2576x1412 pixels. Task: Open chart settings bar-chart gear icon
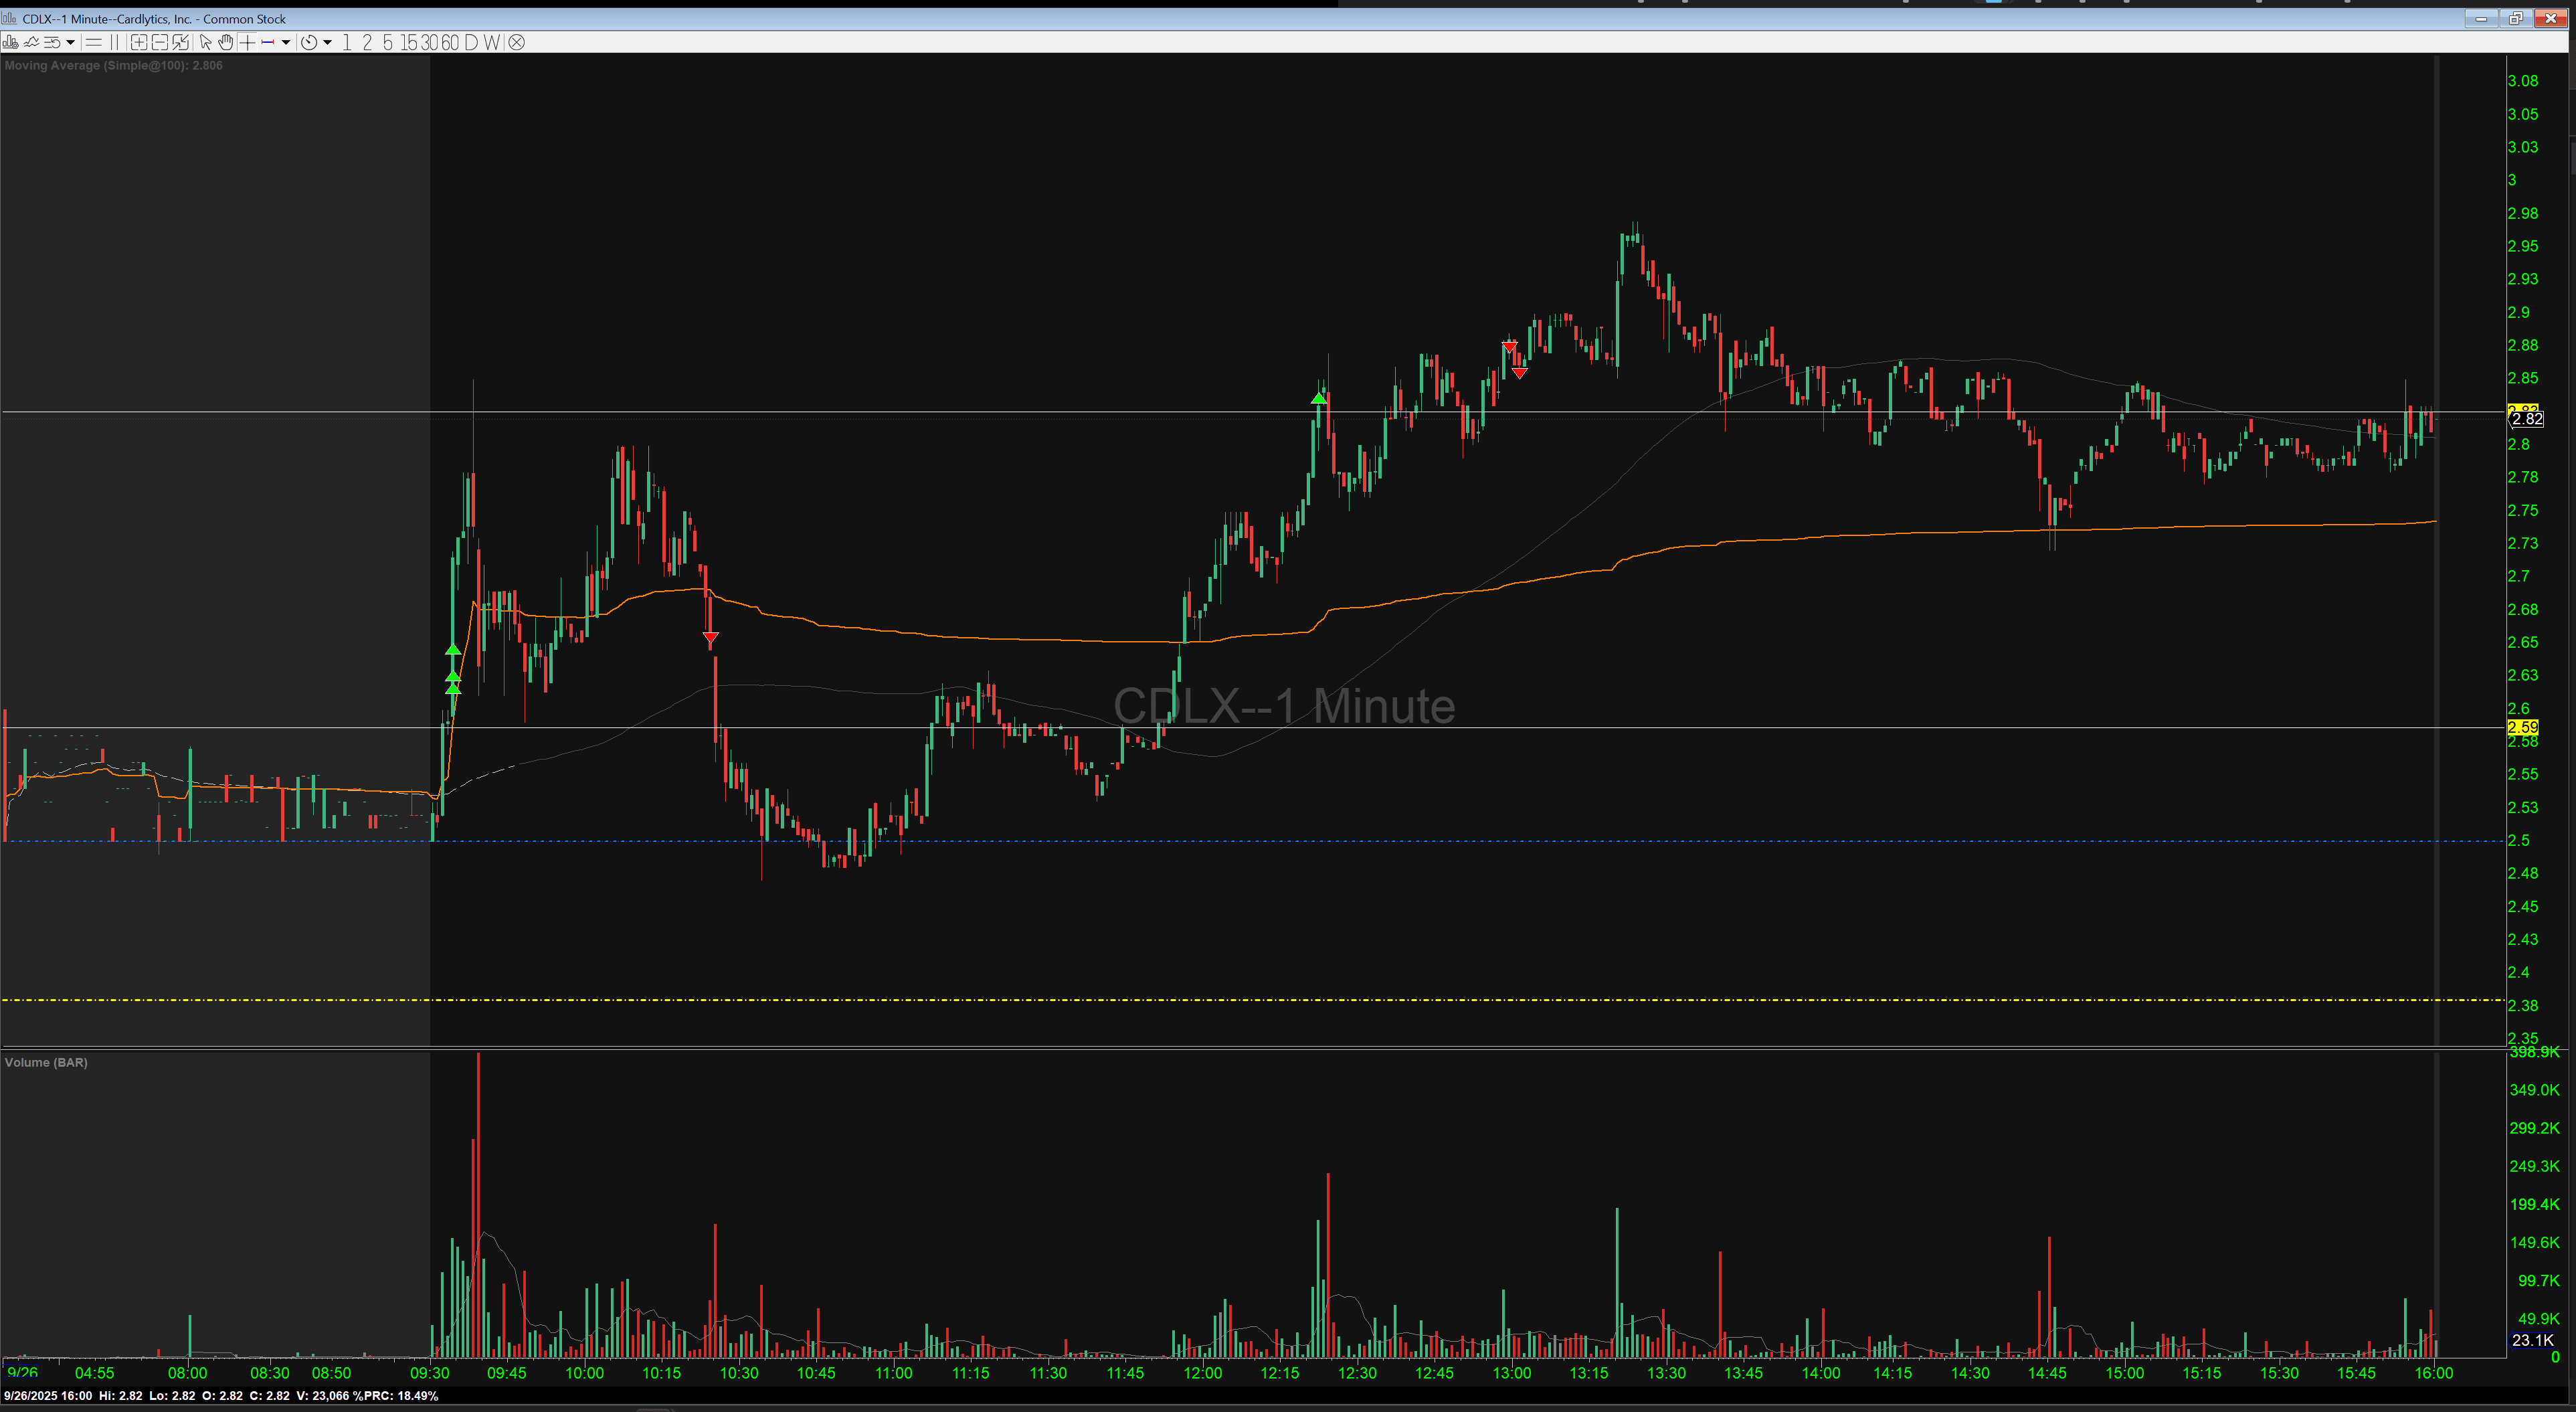point(10,42)
